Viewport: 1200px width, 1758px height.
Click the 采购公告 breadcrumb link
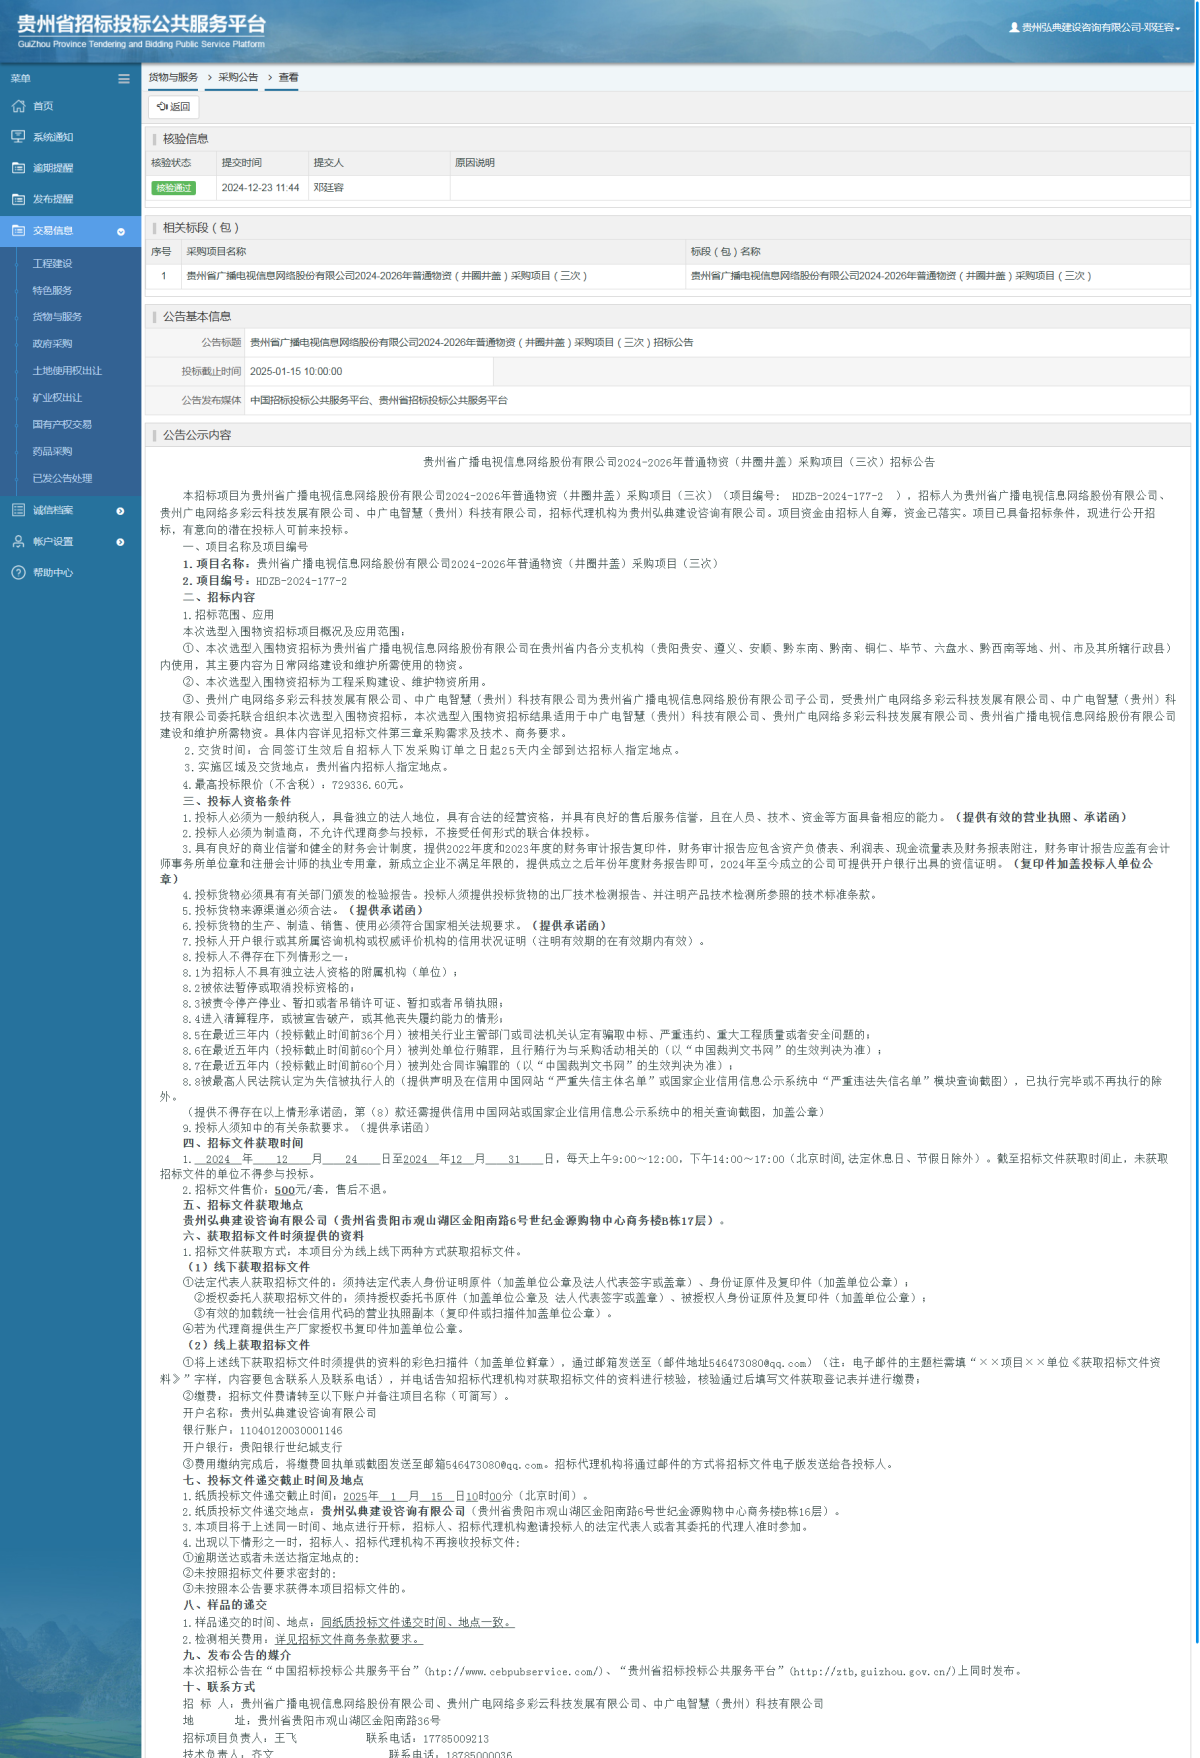click(238, 77)
